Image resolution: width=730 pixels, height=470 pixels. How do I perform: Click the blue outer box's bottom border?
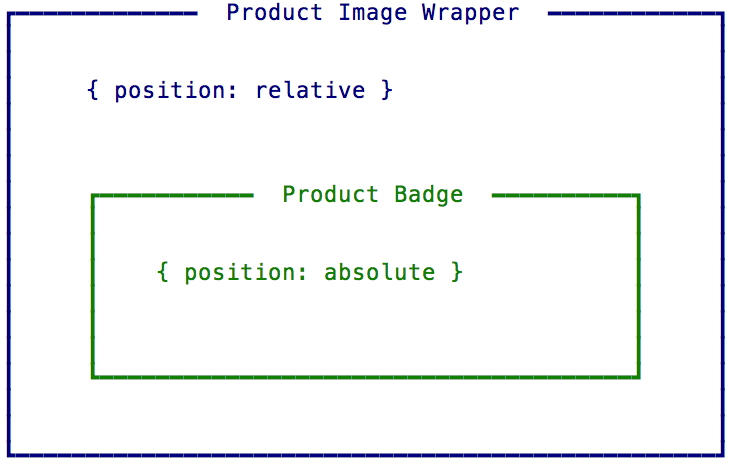[x=365, y=453]
